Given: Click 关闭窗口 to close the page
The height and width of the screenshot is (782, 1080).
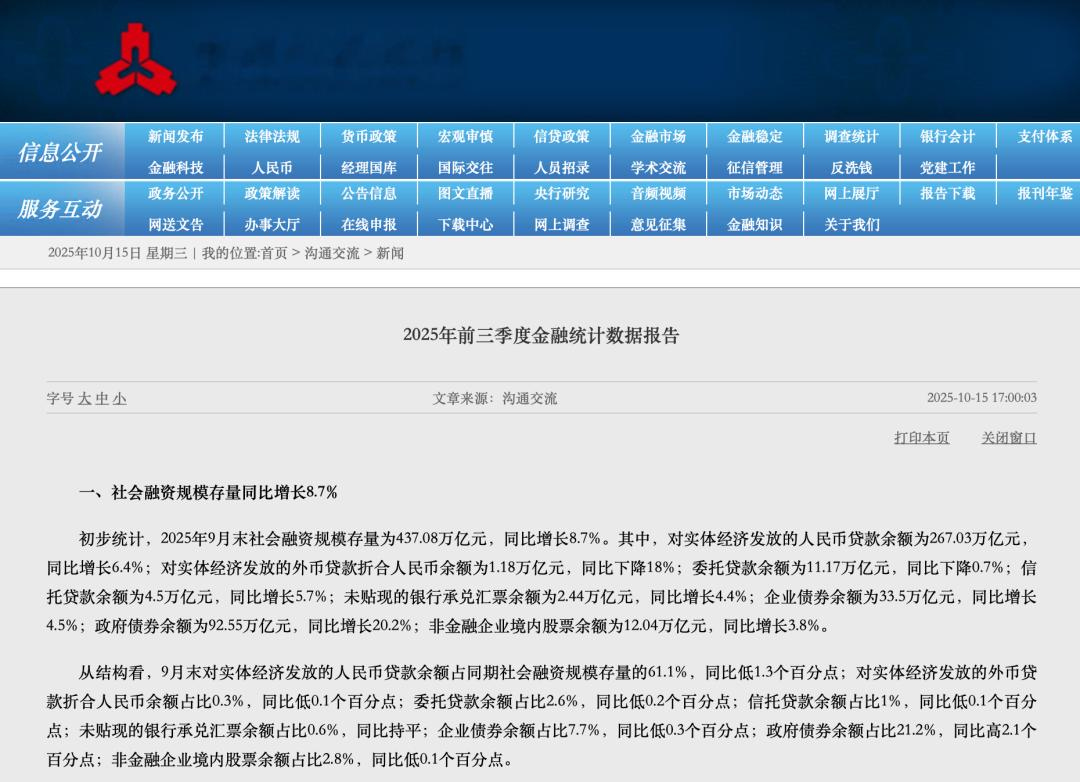Looking at the screenshot, I should coord(1008,438).
